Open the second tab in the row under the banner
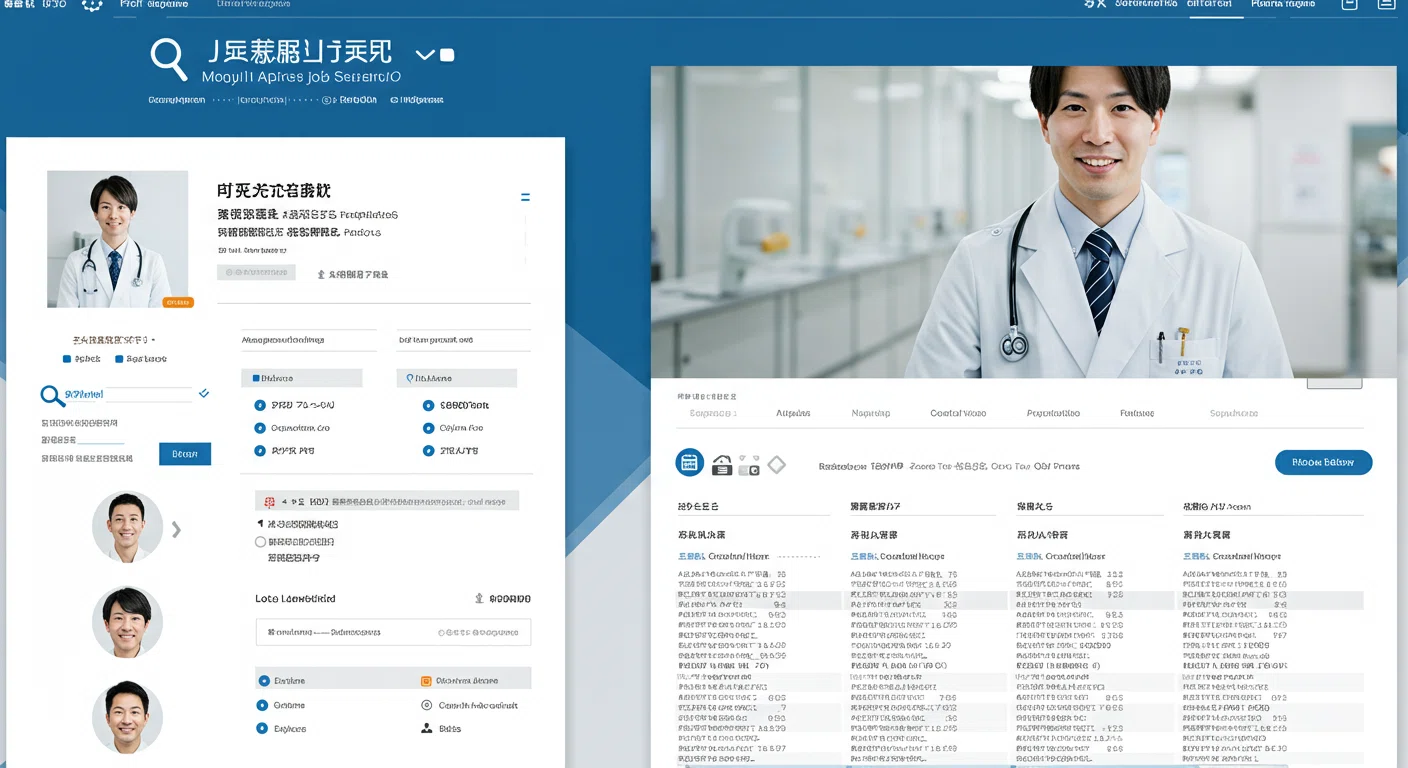Screen dimensions: 1408x768 coord(793,413)
